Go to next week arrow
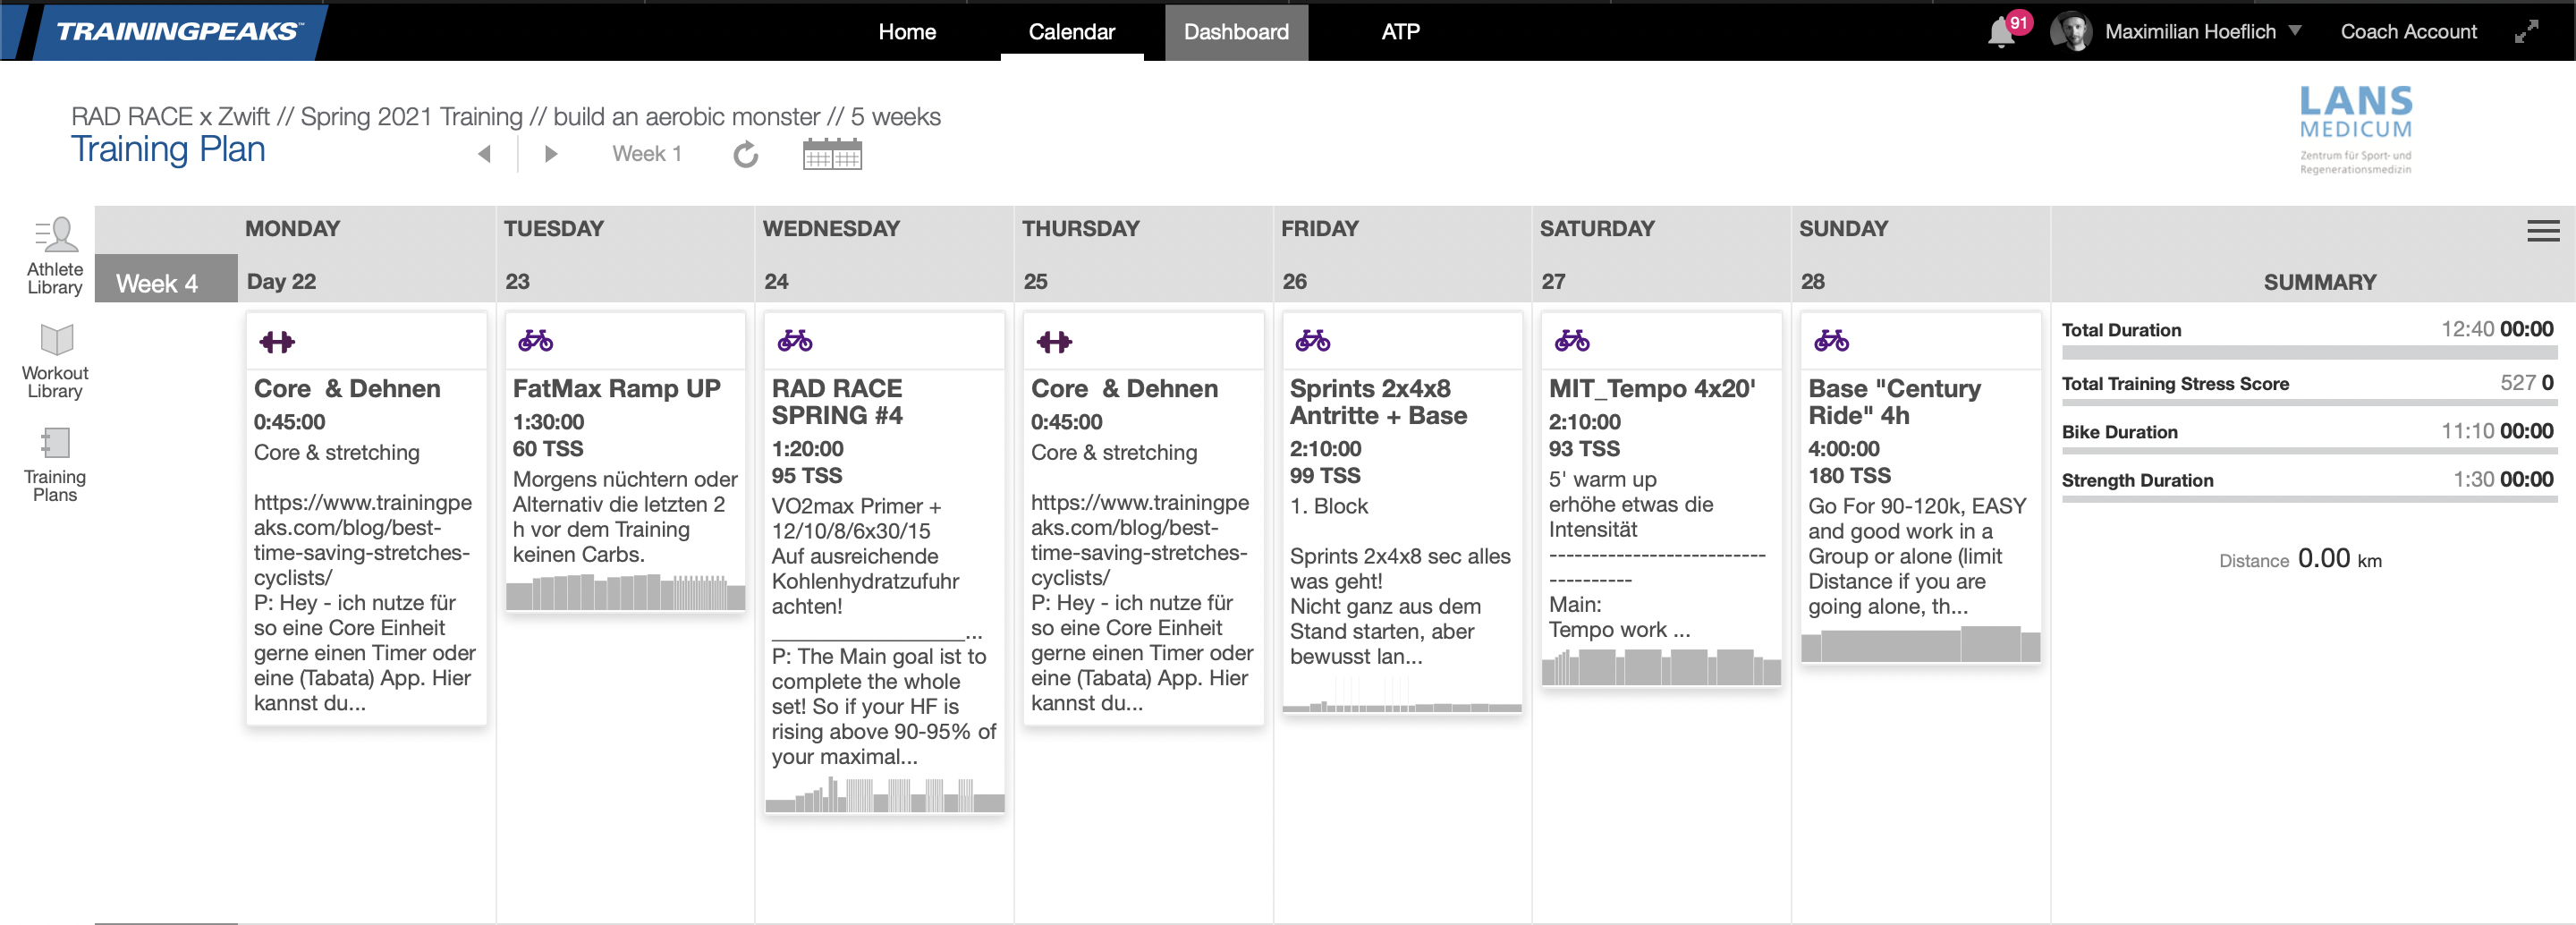This screenshot has width=2576, height=925. click(550, 154)
